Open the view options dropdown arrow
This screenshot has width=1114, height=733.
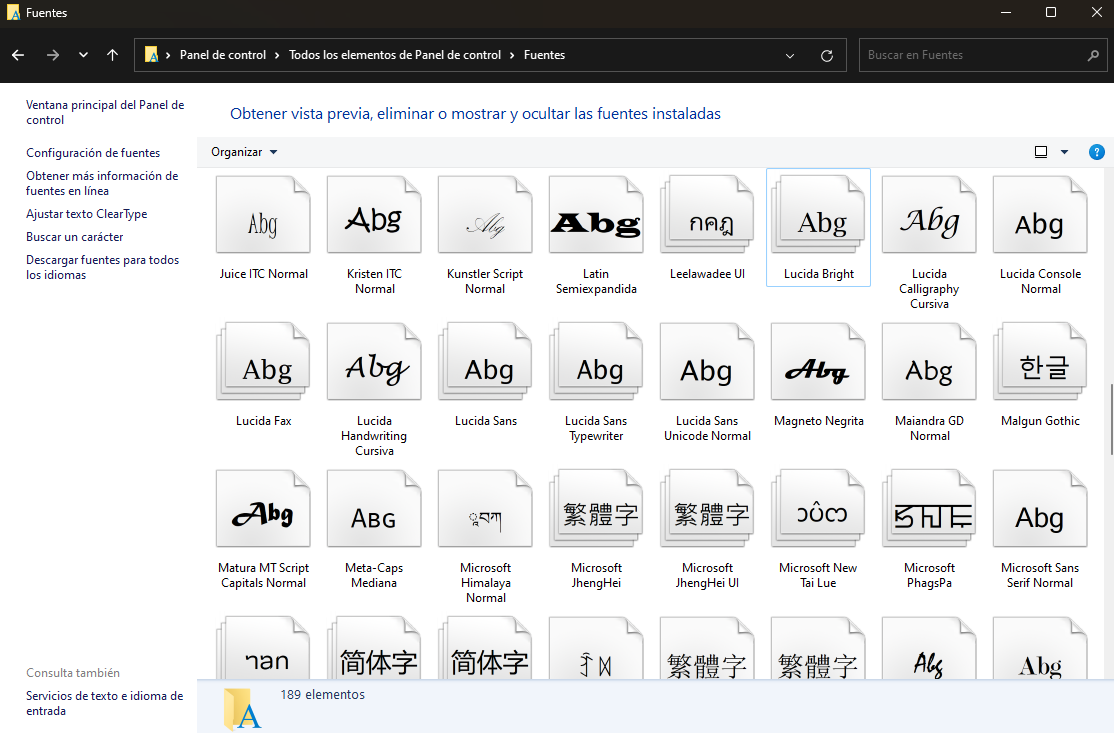(1064, 152)
